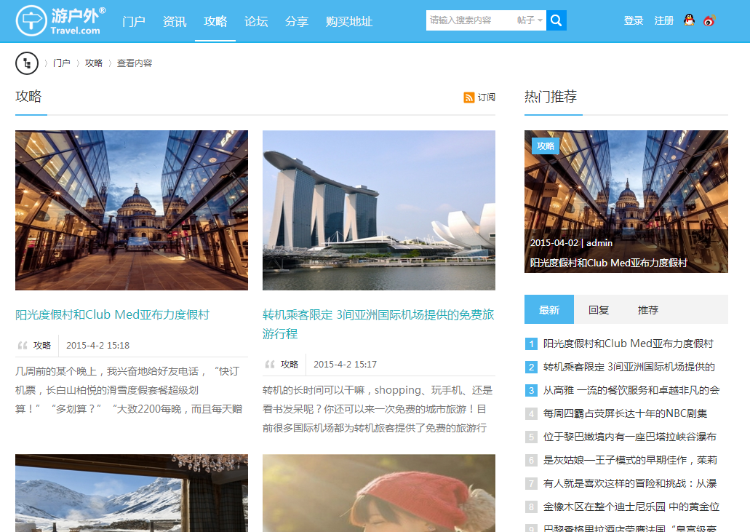Viewport: 750px width, 532px height.
Task: Open the snowy mountain article thumbnail
Action: (132, 493)
